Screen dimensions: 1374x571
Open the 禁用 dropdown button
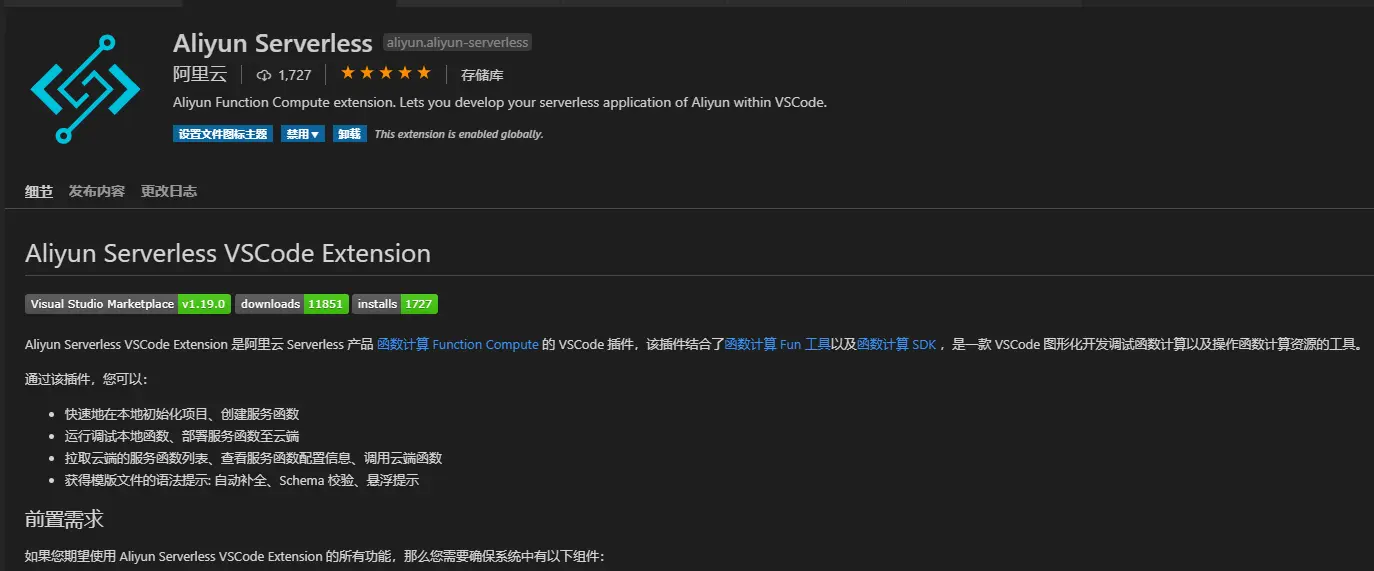(303, 134)
